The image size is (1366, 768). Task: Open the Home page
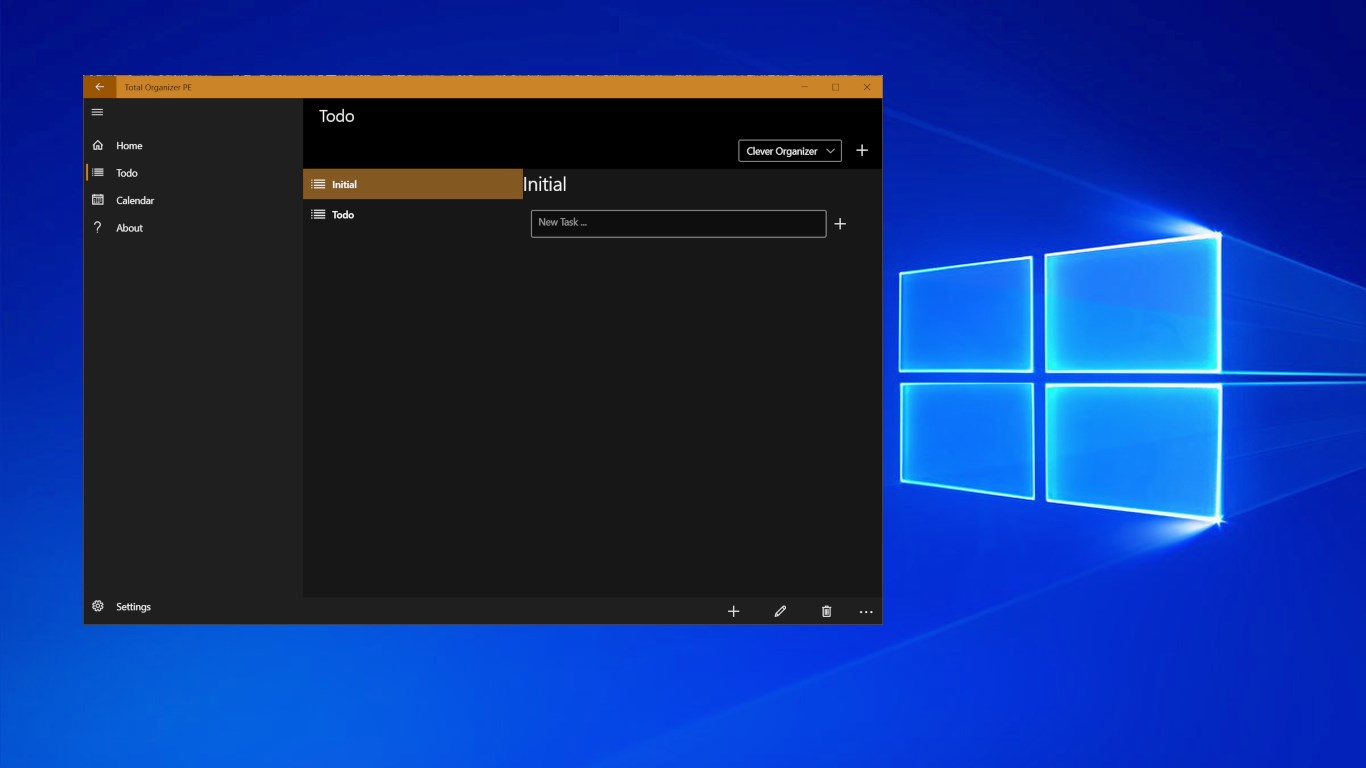[193, 146]
